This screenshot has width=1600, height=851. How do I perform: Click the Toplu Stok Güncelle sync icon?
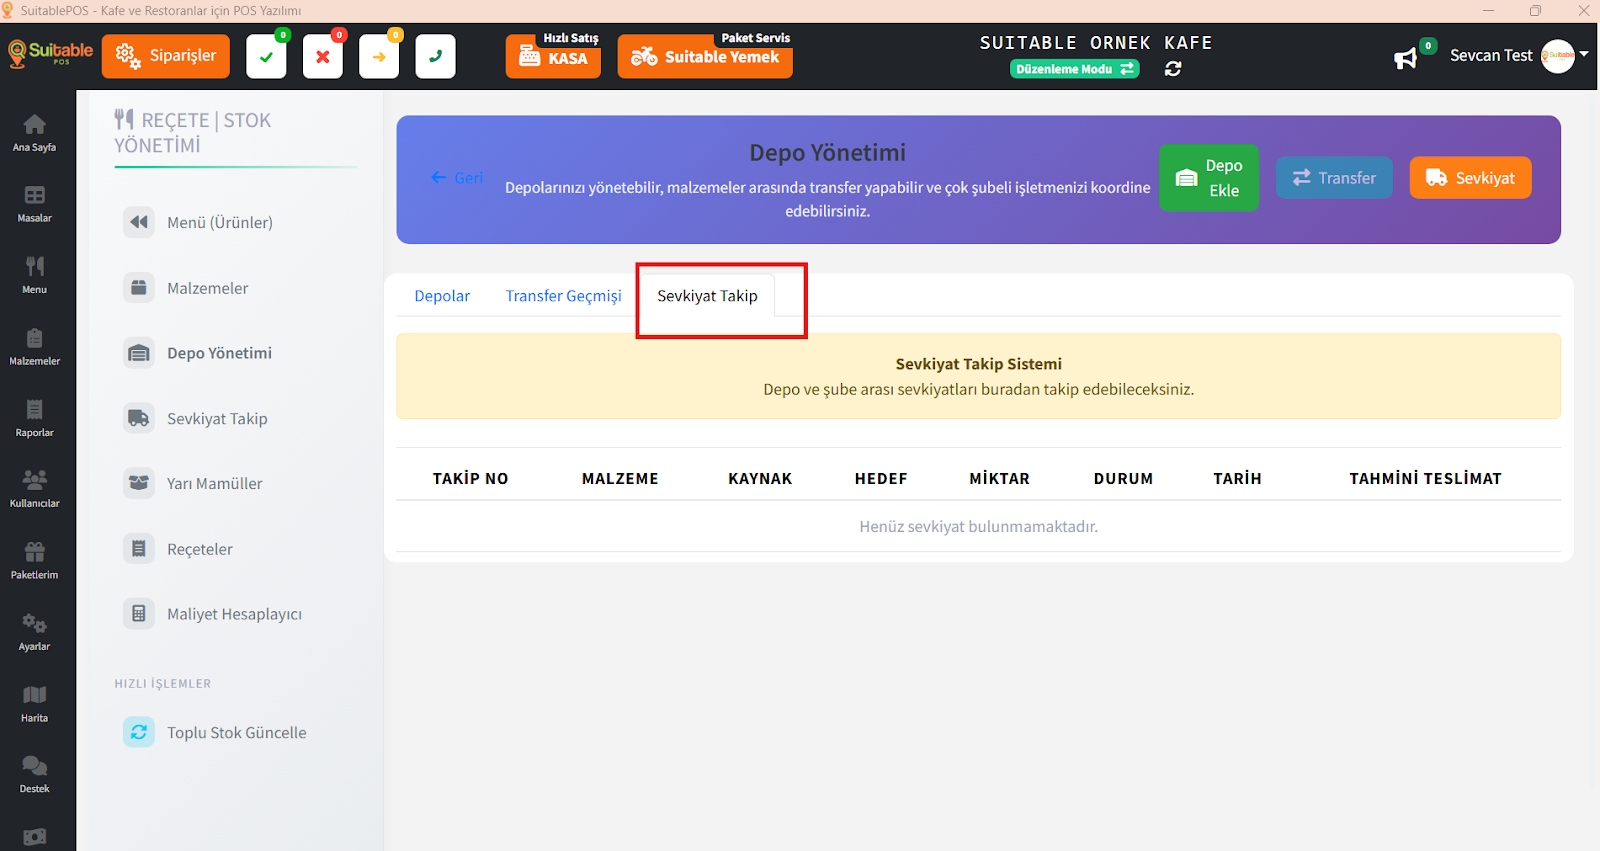coord(139,732)
